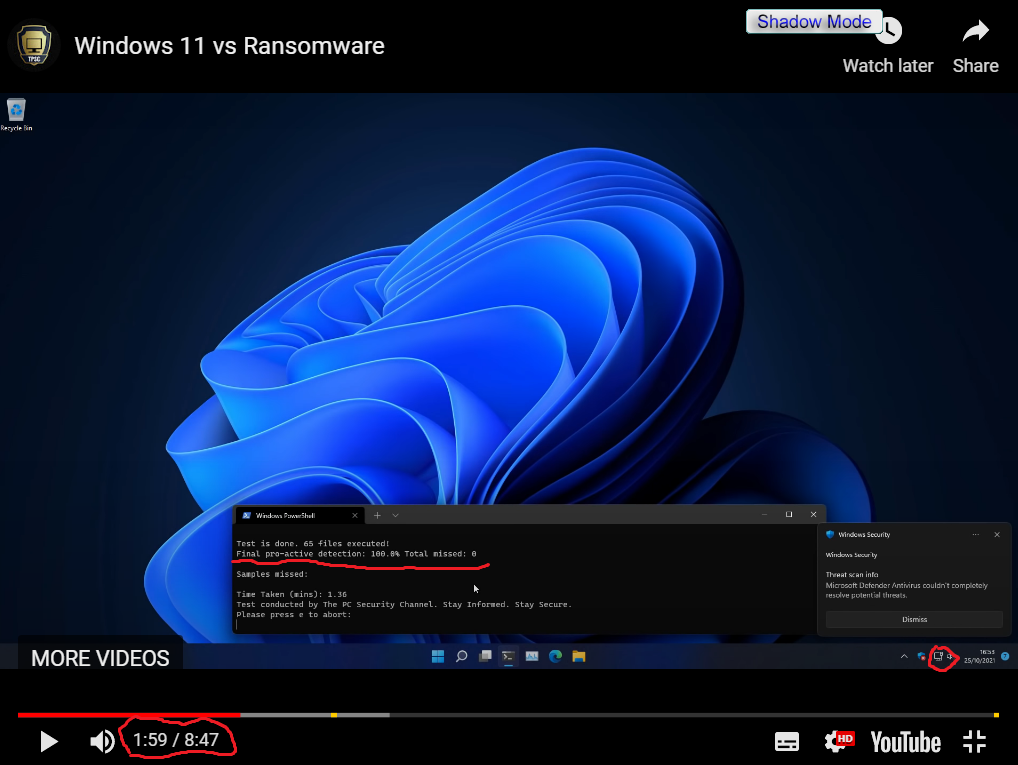
Task: Click the Windows Security shield icon in toast
Action: pyautogui.click(x=830, y=534)
